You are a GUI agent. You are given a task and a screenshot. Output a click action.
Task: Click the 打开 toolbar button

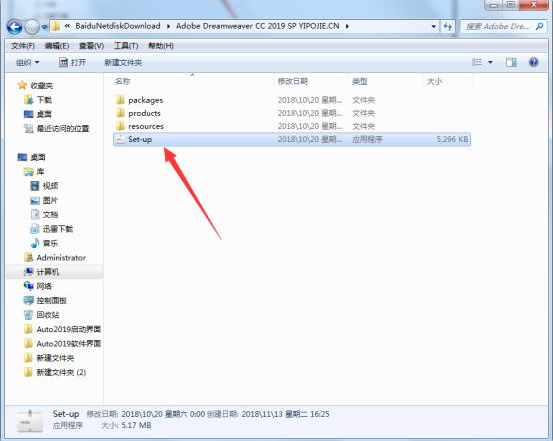coord(72,63)
